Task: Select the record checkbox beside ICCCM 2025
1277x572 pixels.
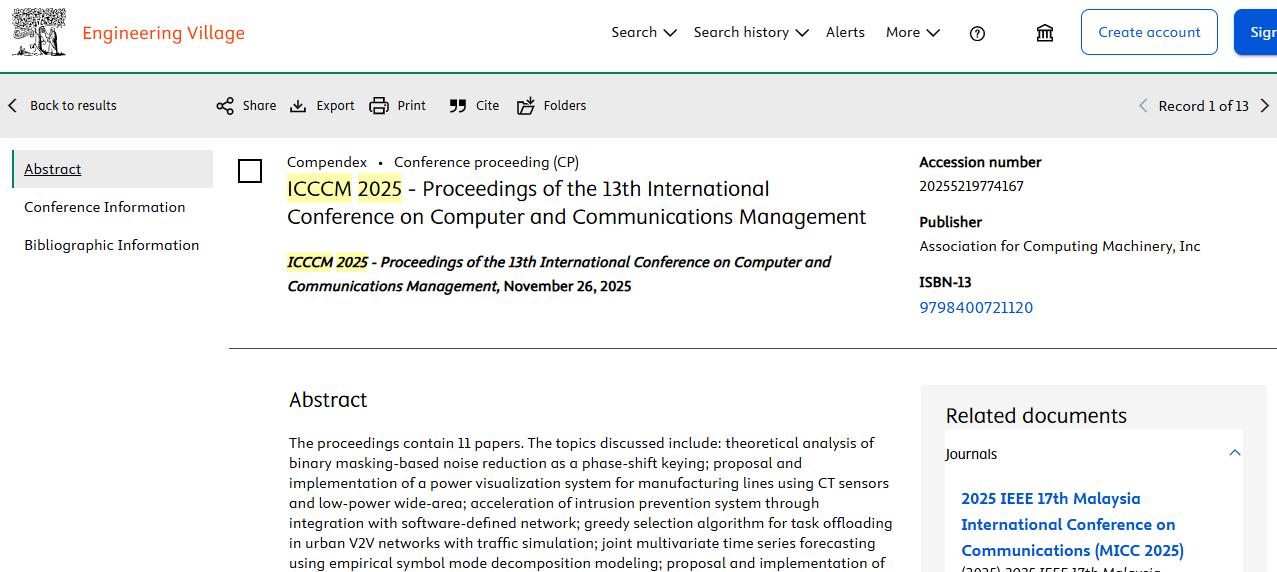Action: click(x=250, y=171)
